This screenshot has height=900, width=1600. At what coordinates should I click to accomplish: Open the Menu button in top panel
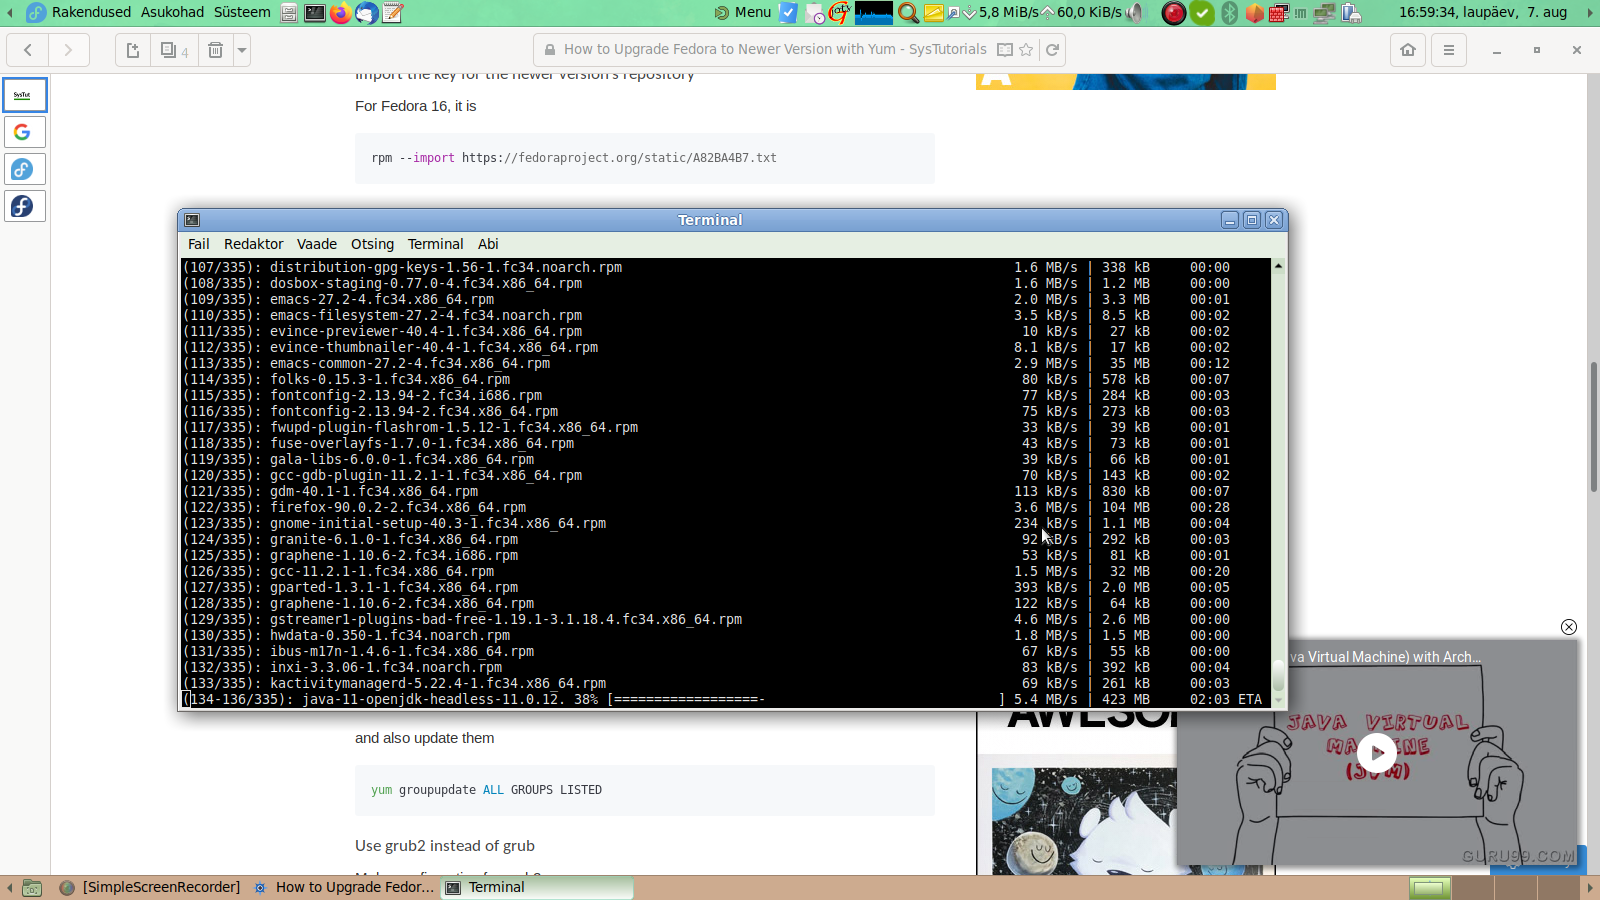(742, 12)
